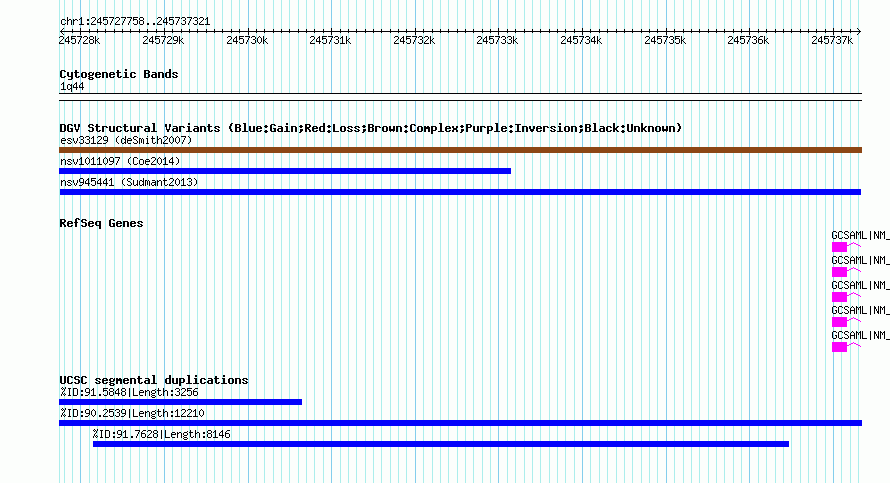
Task: Click the ruler's right end arrow
Action: tap(859, 31)
